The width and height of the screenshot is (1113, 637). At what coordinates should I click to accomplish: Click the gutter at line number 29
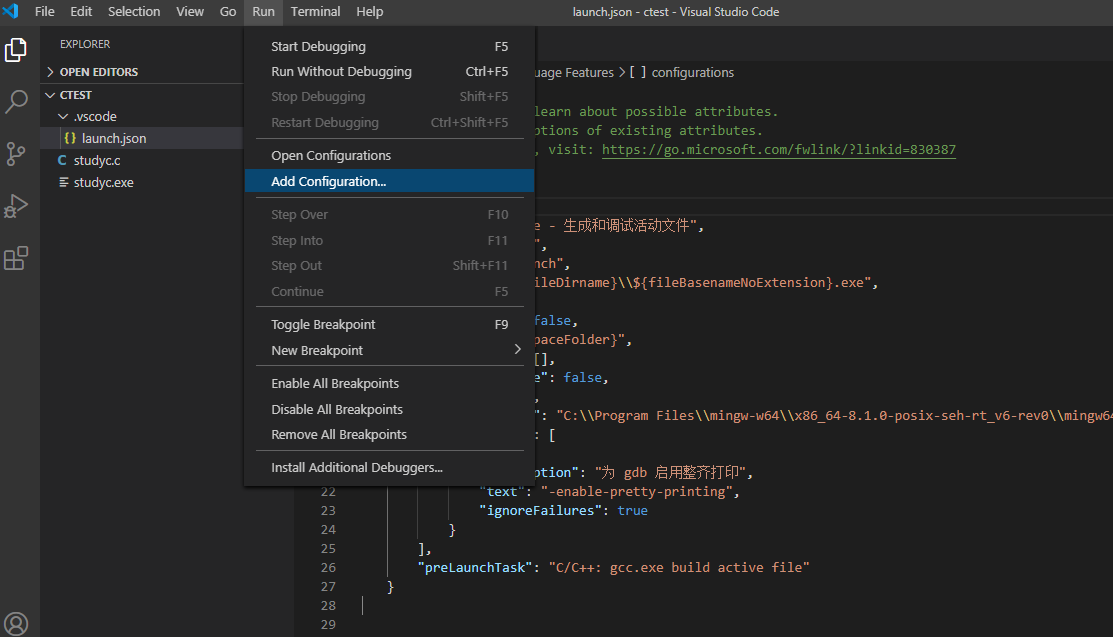[x=328, y=624]
